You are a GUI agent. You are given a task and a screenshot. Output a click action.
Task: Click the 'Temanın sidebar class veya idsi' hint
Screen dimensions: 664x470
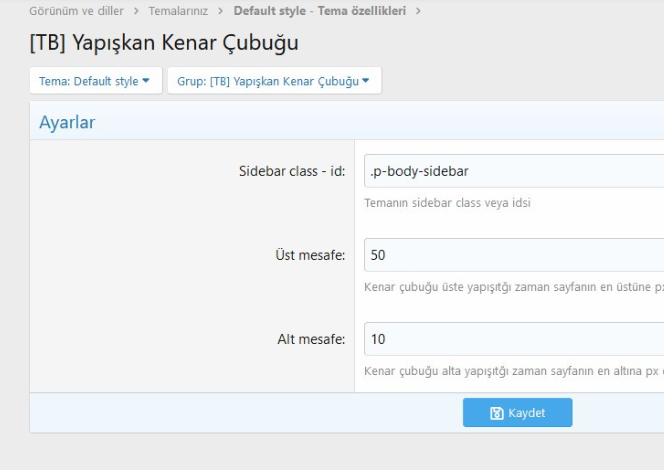click(x=447, y=203)
